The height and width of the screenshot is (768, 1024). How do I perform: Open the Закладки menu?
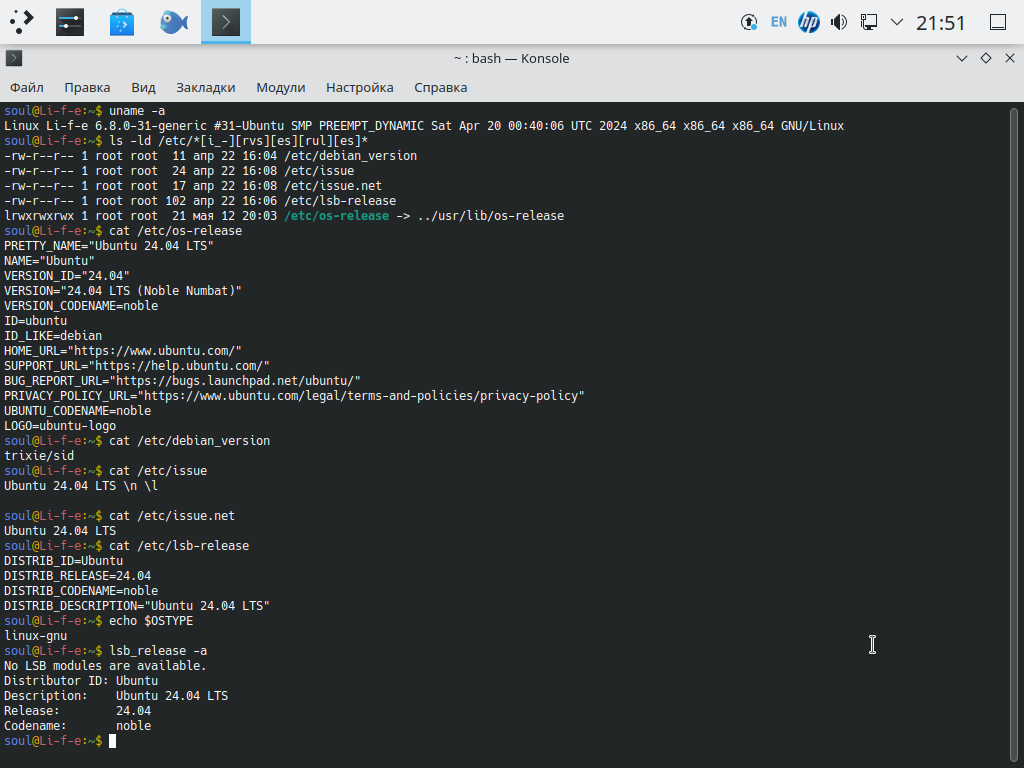(206, 88)
